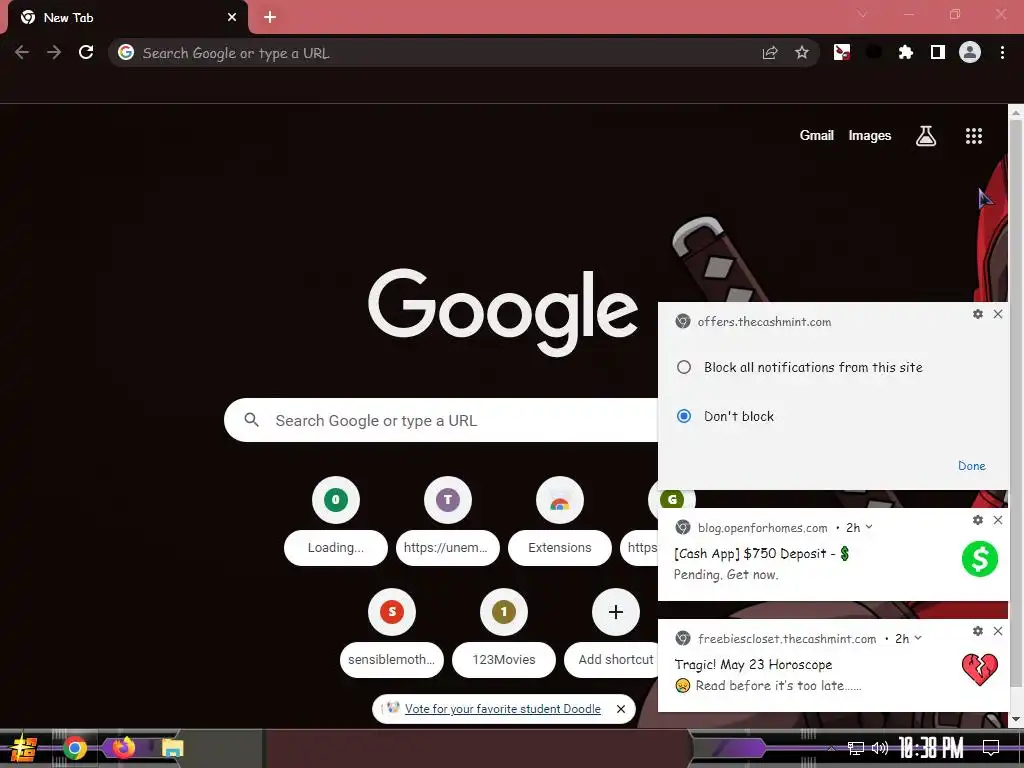Close the New Tab tab
Screen dimensions: 1024x768
point(232,18)
